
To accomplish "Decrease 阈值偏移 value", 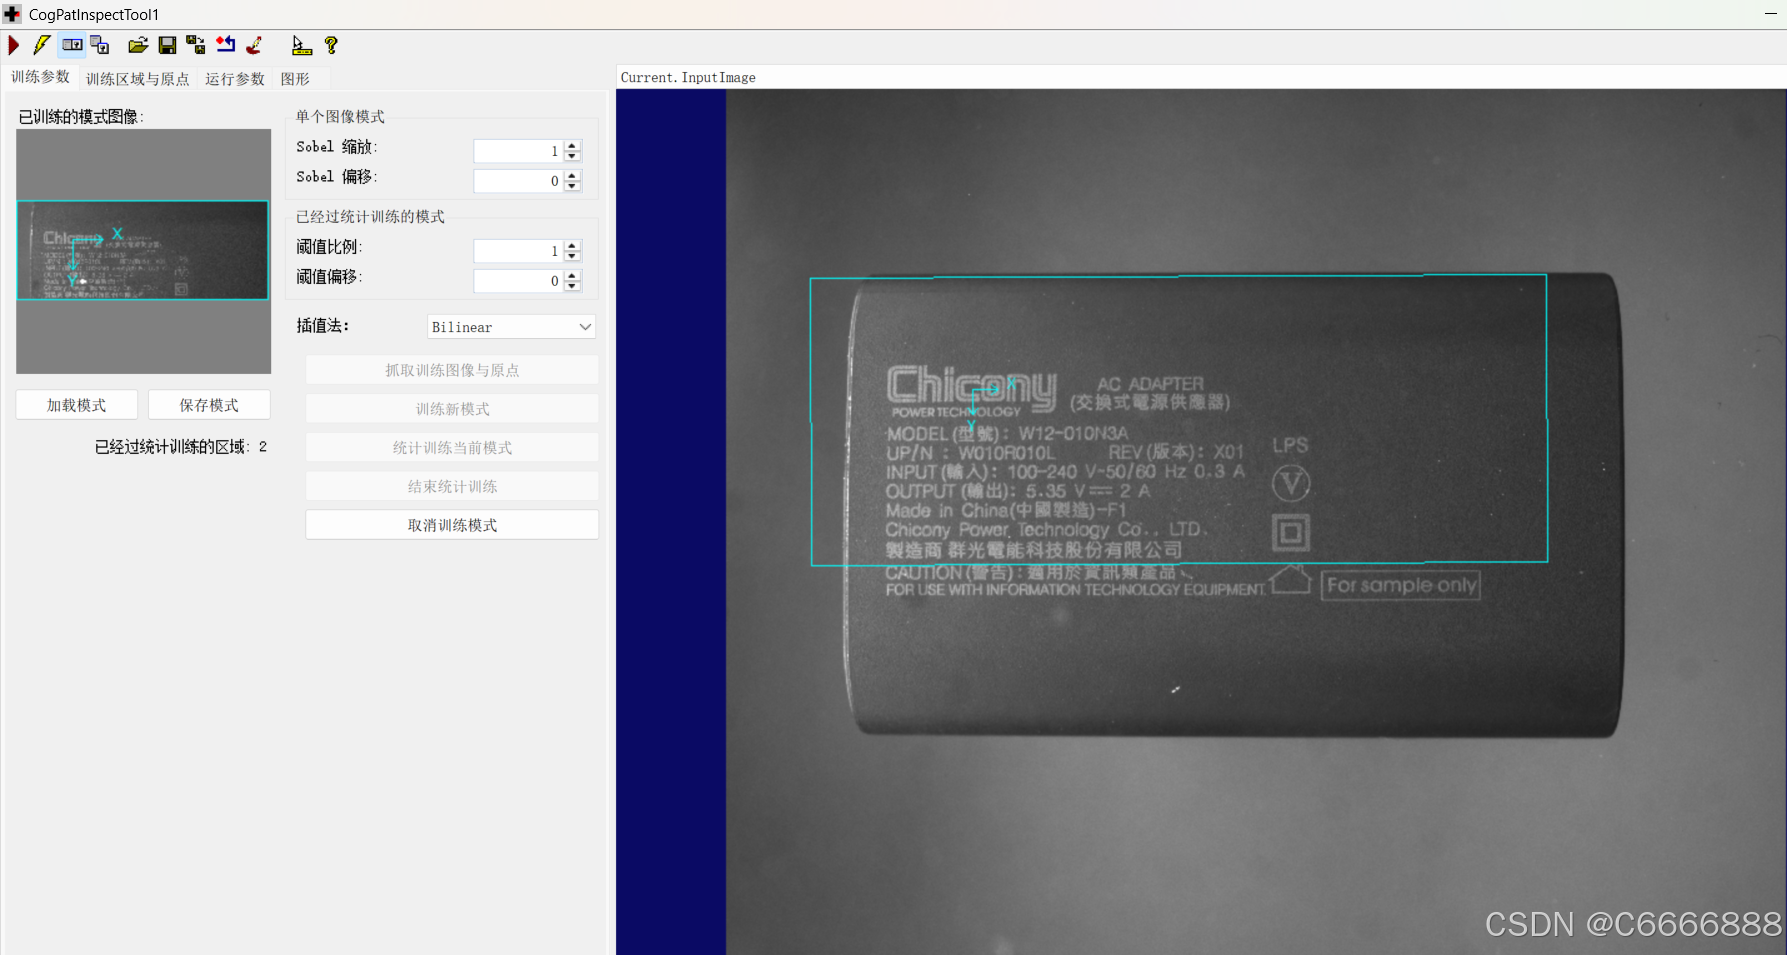I will [572, 286].
